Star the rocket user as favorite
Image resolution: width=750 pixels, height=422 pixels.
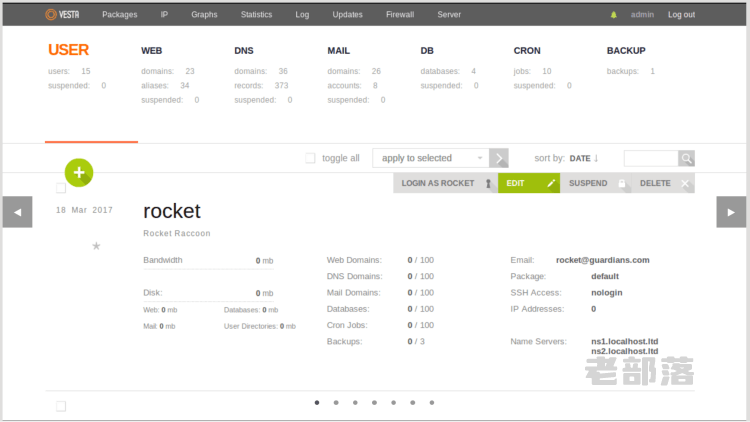(x=96, y=246)
